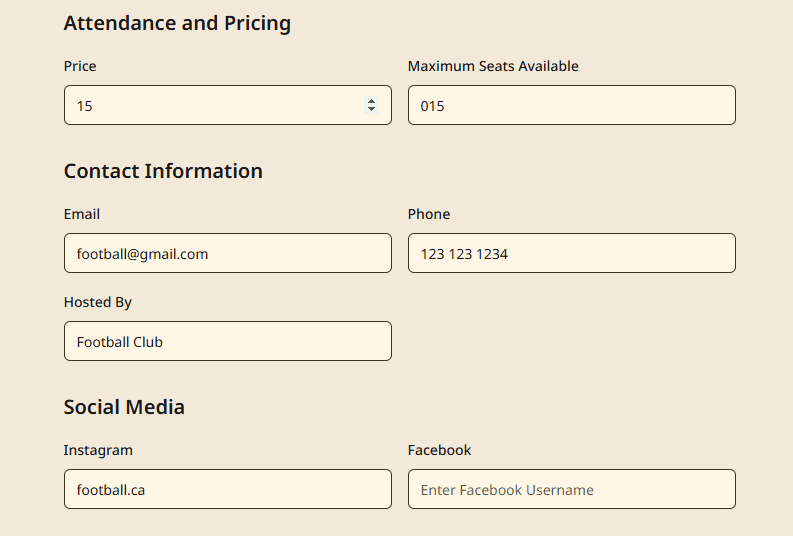Focus the Instagram field with football.ca
The width and height of the screenshot is (793, 536).
pyautogui.click(x=227, y=489)
